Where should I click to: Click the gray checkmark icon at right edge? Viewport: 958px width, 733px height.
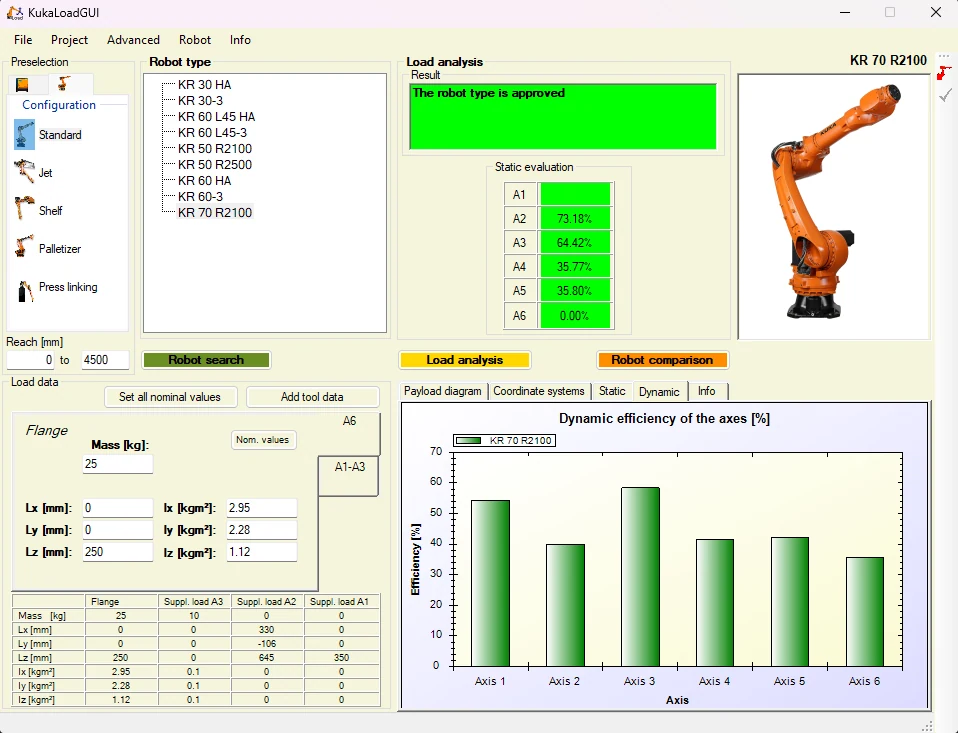945,95
